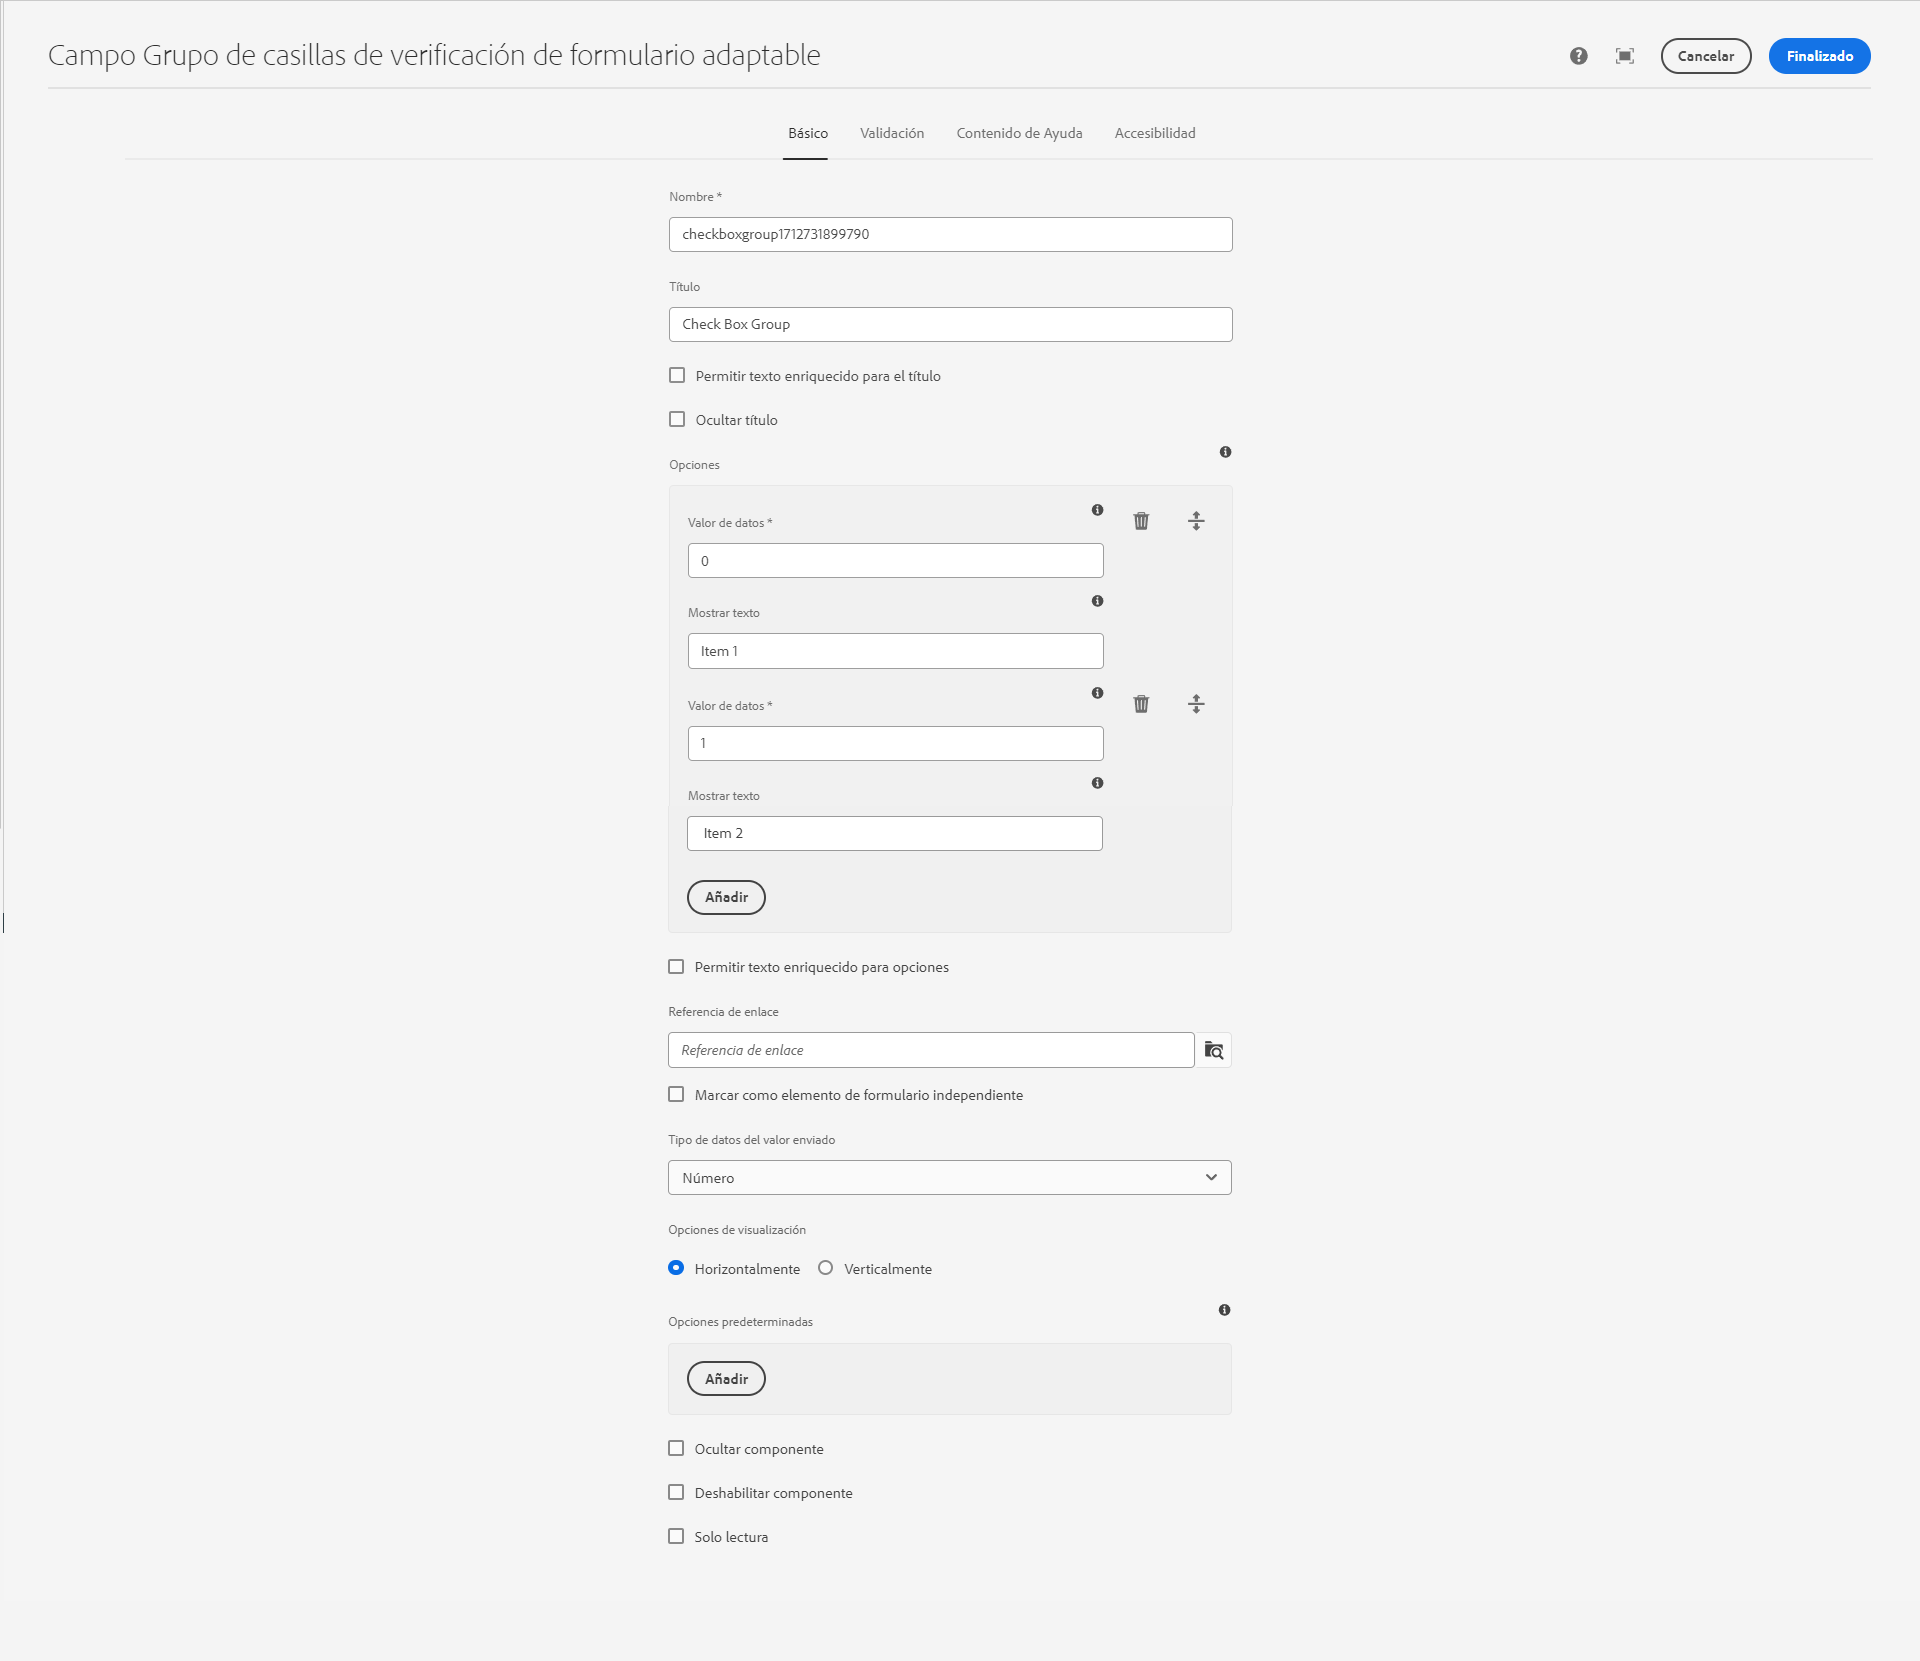Enable Ocultar título checkbox
This screenshot has width=1920, height=1661.
[677, 420]
